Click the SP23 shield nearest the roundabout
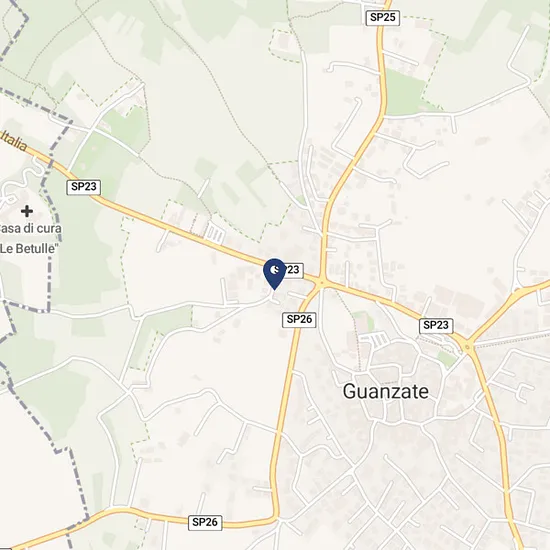 [436, 325]
